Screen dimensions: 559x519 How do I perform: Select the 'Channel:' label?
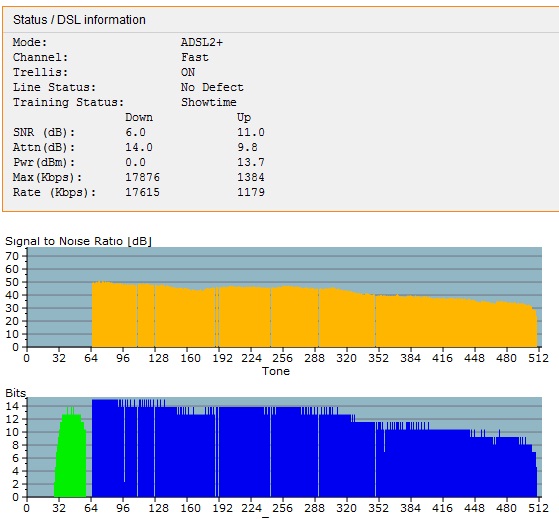[x=40, y=57]
